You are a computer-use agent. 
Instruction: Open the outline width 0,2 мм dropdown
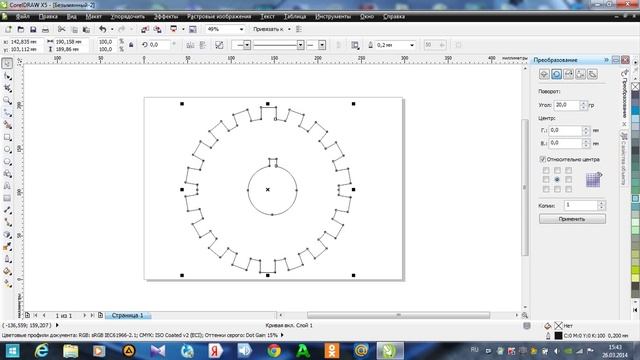tap(412, 45)
